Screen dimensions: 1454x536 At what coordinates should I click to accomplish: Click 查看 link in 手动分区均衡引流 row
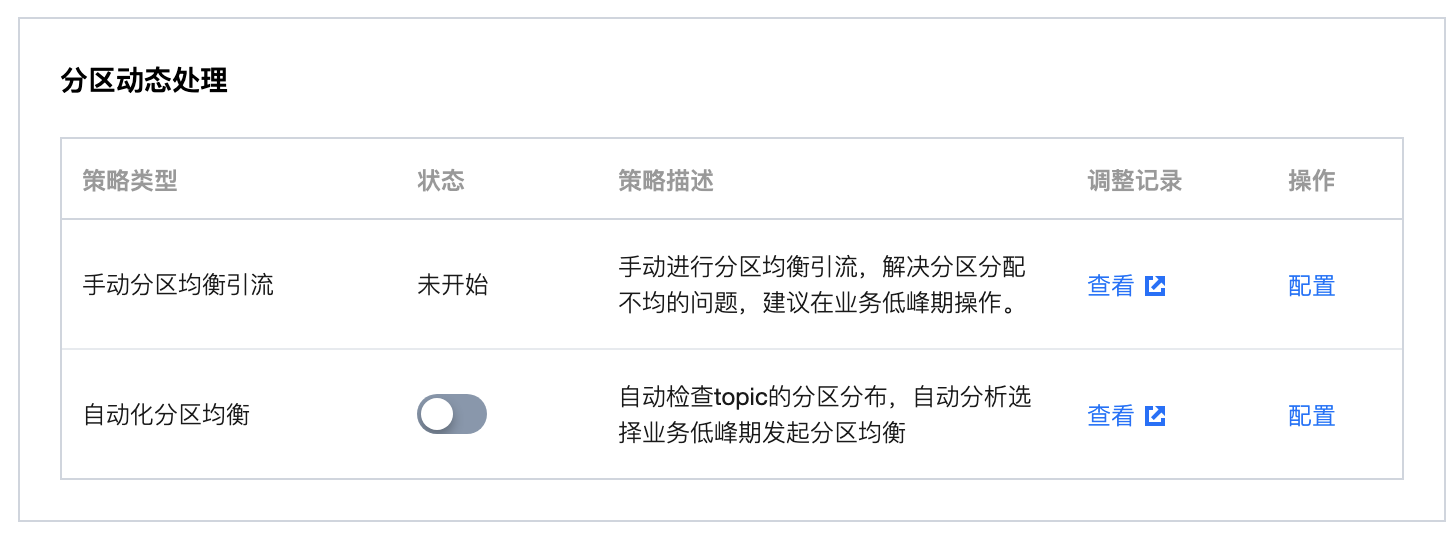1110,286
